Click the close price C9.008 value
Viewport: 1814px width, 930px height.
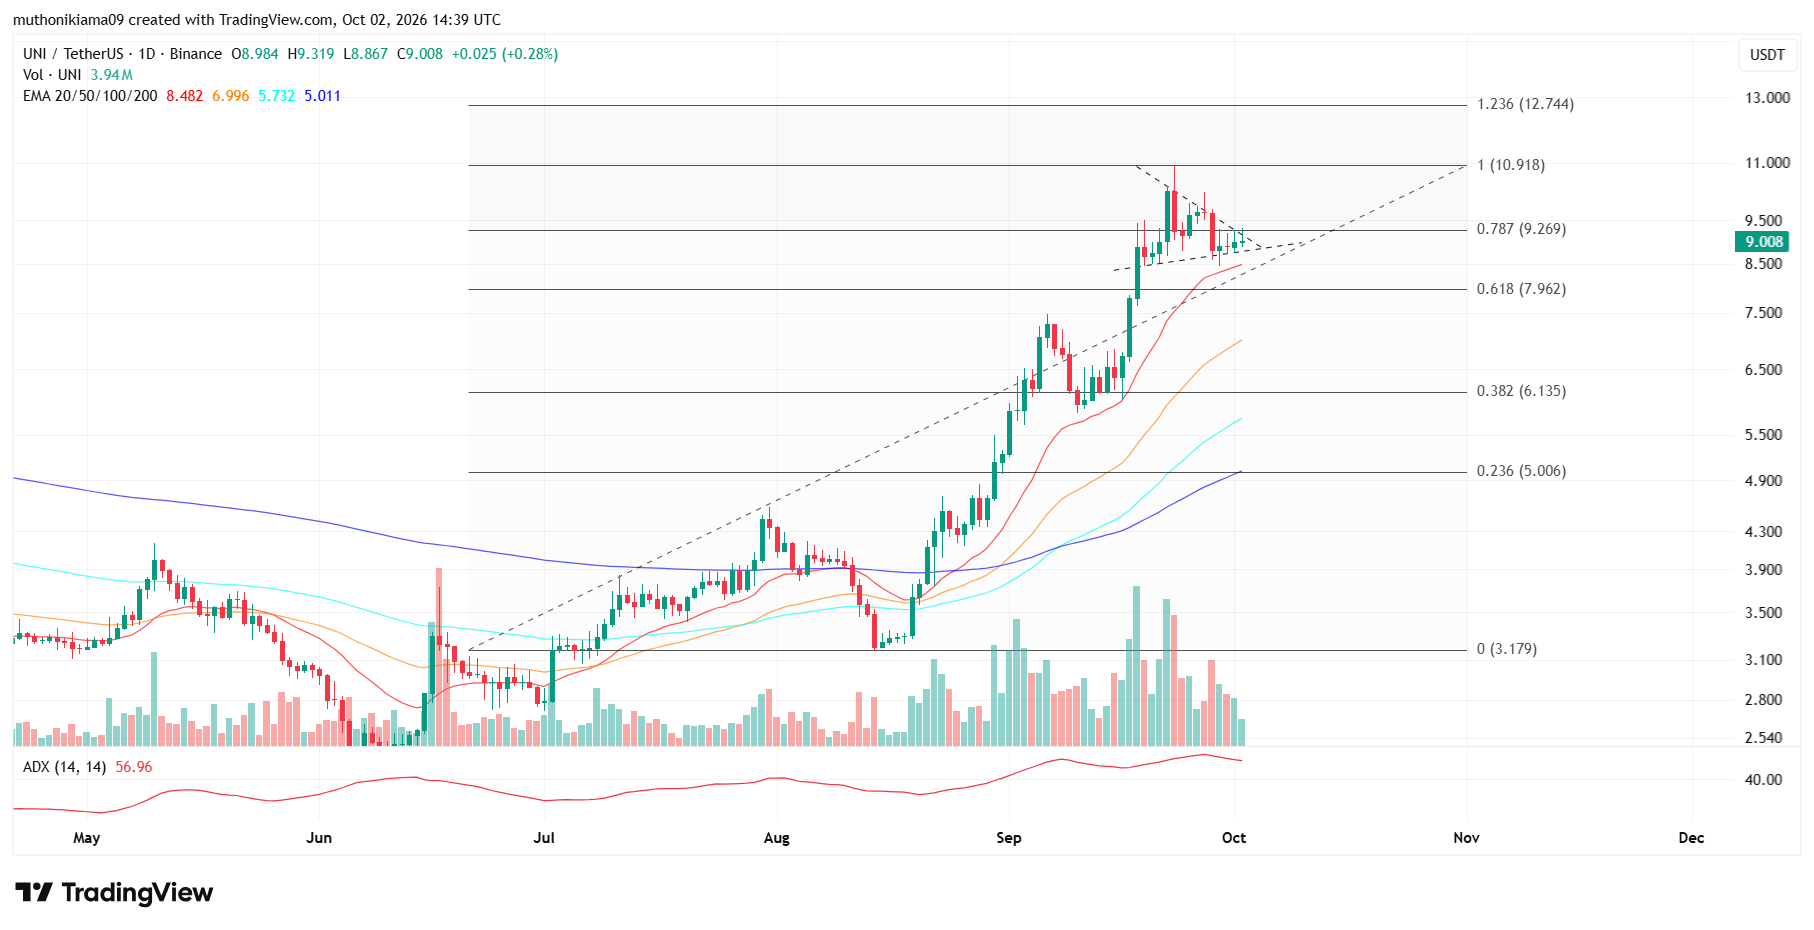point(420,54)
